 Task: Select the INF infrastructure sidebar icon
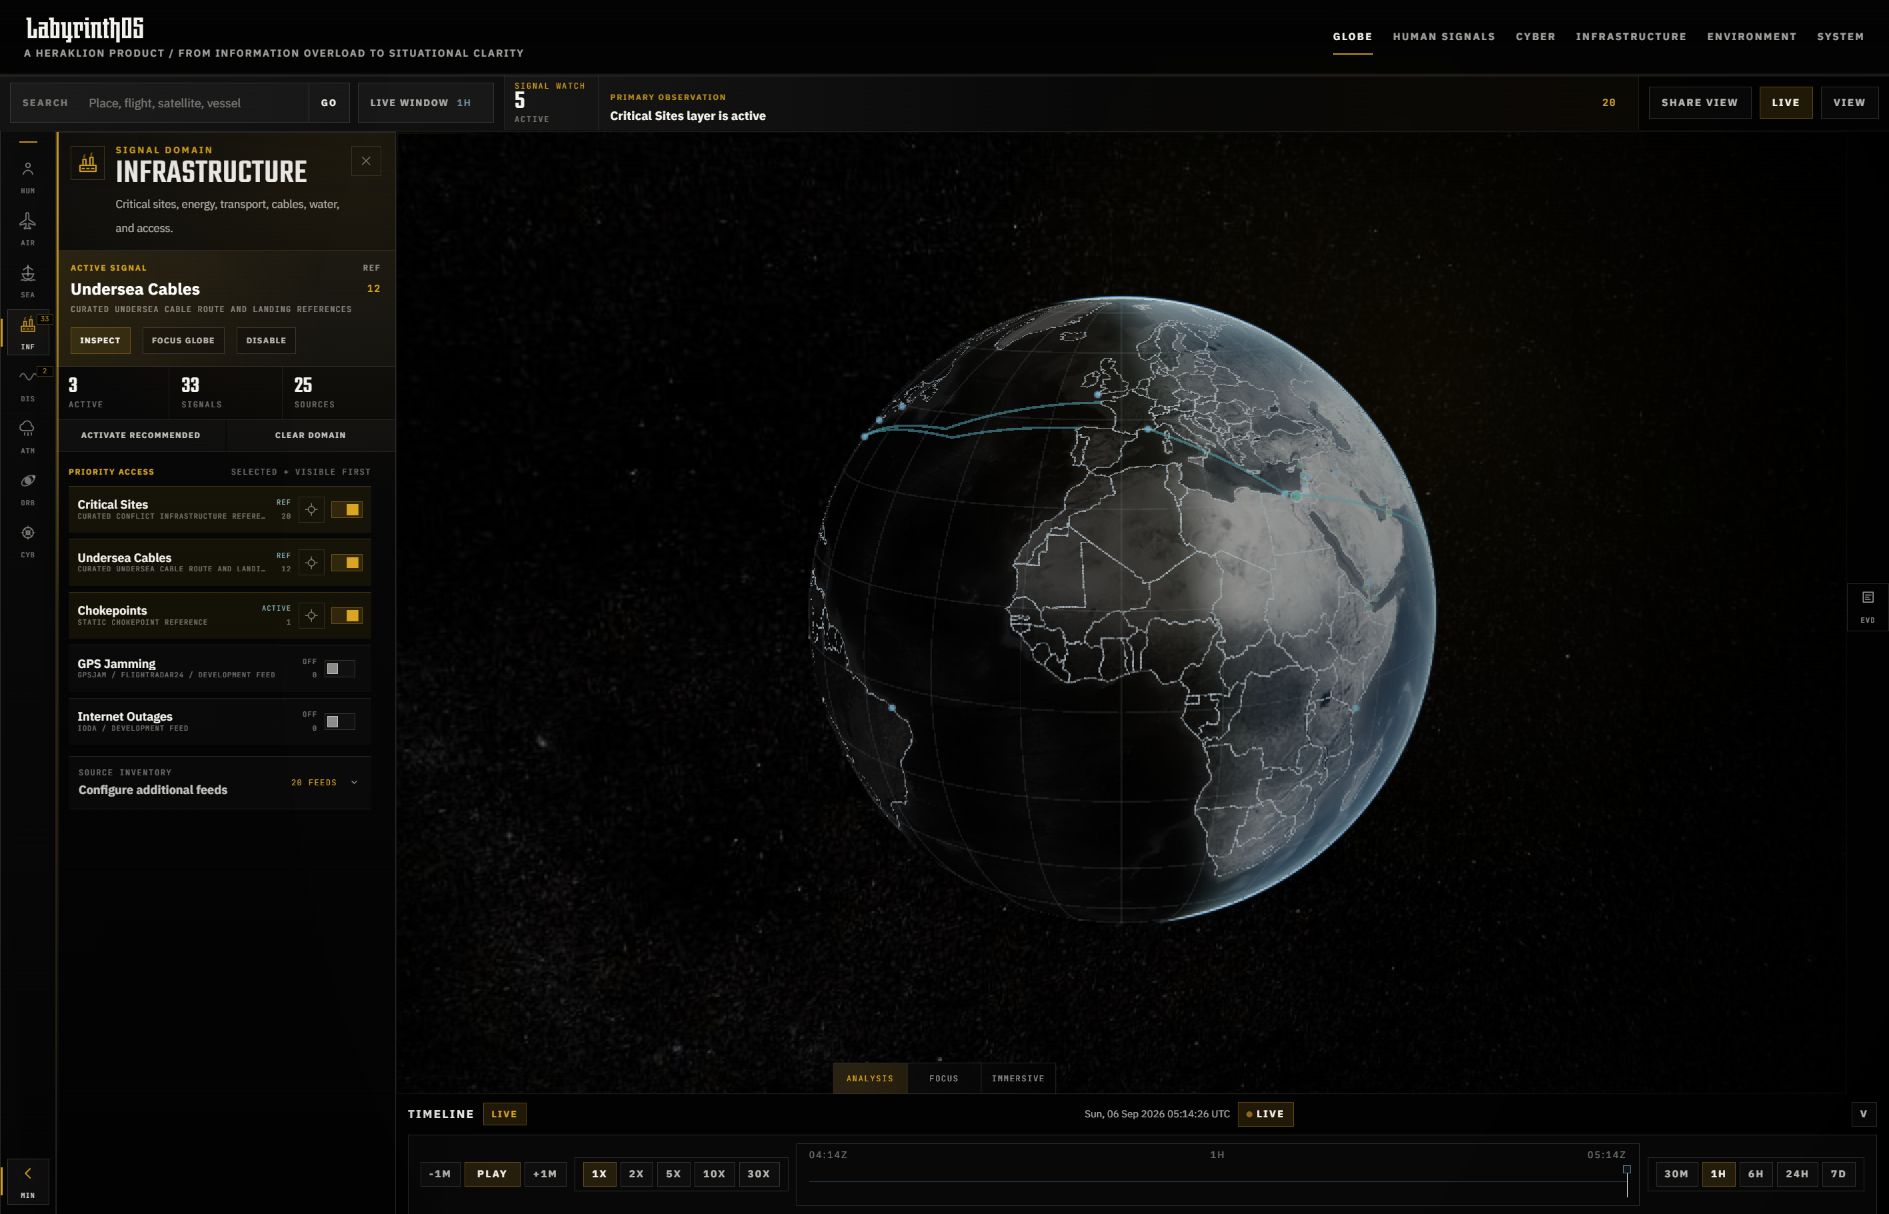click(28, 332)
